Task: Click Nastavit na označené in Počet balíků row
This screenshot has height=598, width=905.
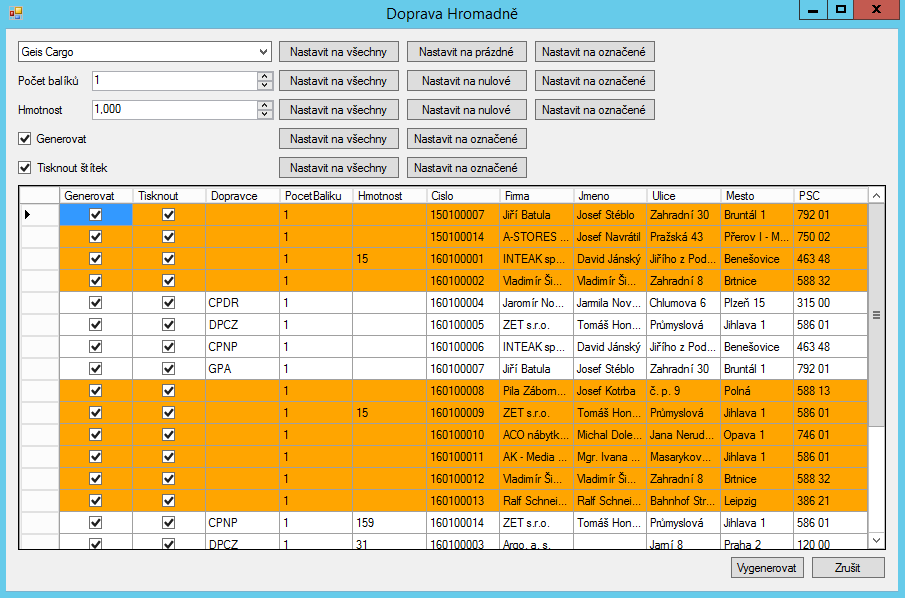Action: click(594, 81)
